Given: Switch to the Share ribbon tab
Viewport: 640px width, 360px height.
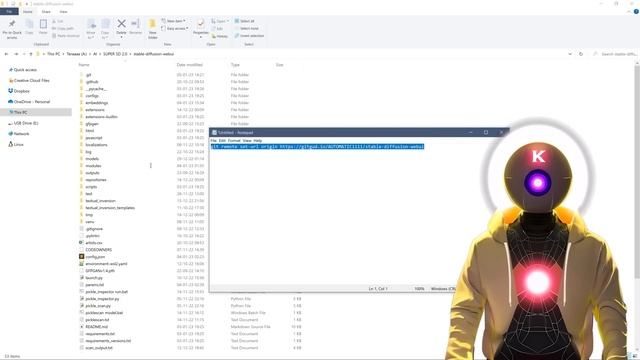Looking at the screenshot, I should click(46, 12).
